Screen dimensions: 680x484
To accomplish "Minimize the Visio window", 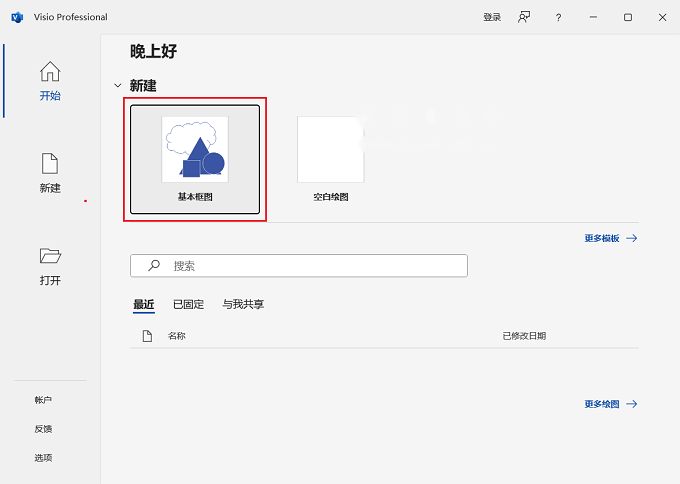I will click(x=593, y=17).
